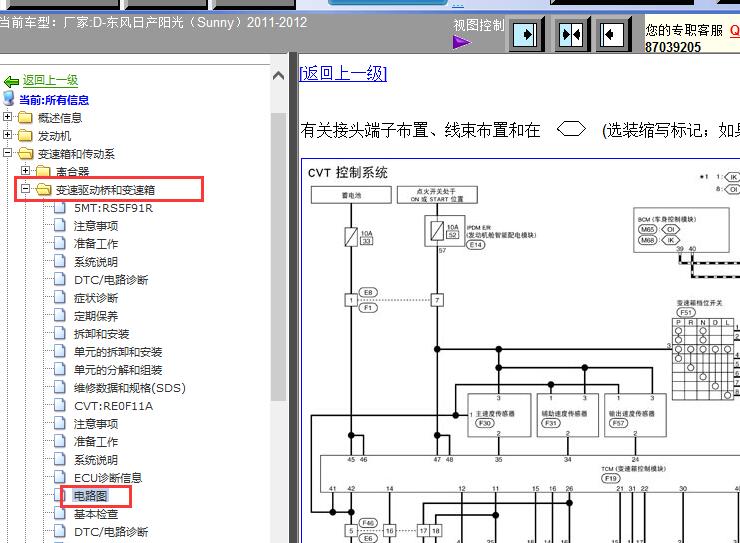Click the page icon beside 5MT:RS5F91R

tap(60, 208)
